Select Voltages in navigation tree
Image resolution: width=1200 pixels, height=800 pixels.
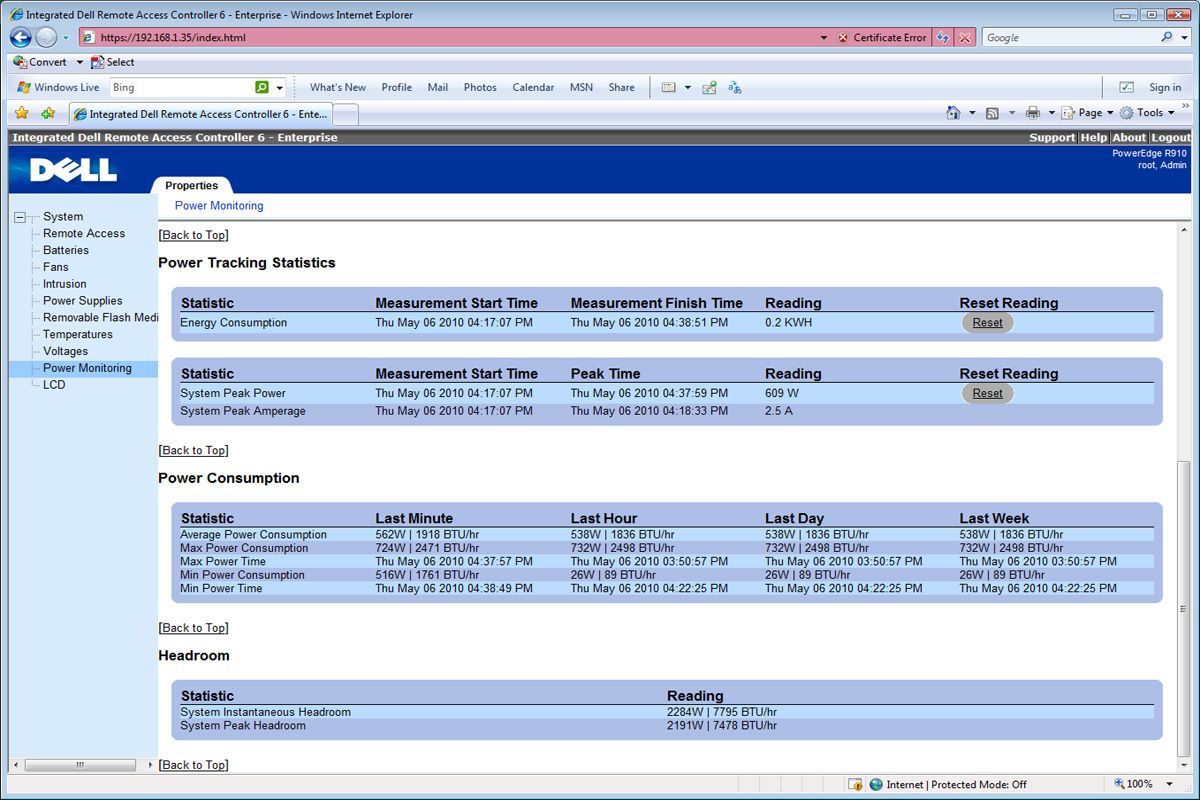click(x=66, y=352)
